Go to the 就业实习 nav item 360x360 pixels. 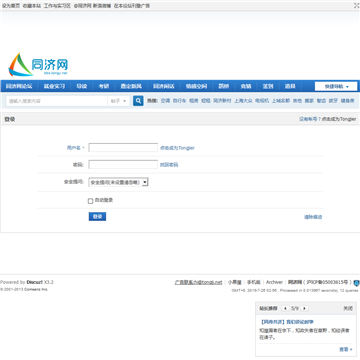54,86
